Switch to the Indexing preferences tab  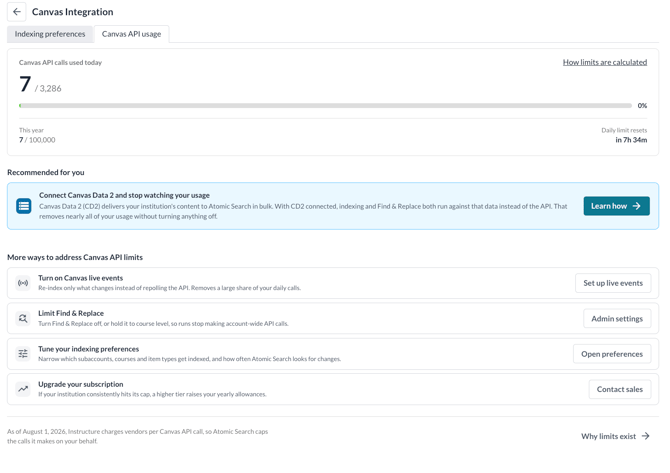click(50, 34)
